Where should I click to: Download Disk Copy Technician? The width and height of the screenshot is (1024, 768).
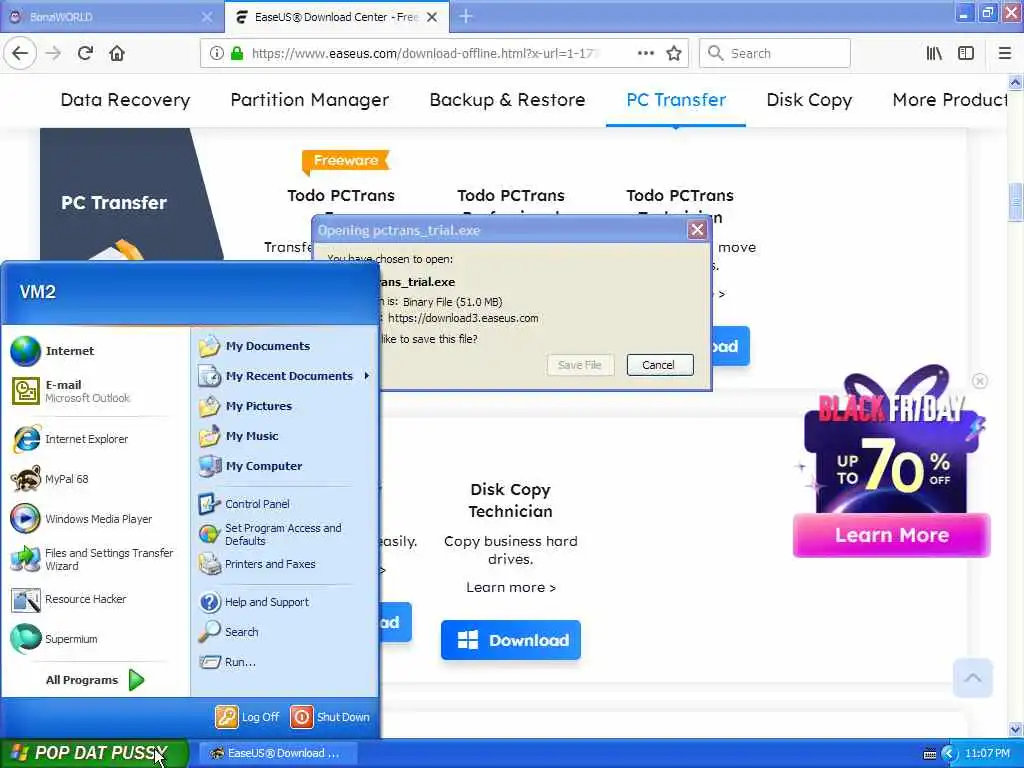[511, 640]
